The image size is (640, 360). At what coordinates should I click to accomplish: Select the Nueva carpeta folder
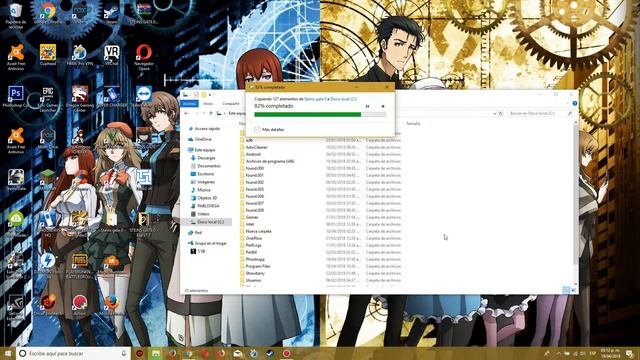click(x=258, y=231)
